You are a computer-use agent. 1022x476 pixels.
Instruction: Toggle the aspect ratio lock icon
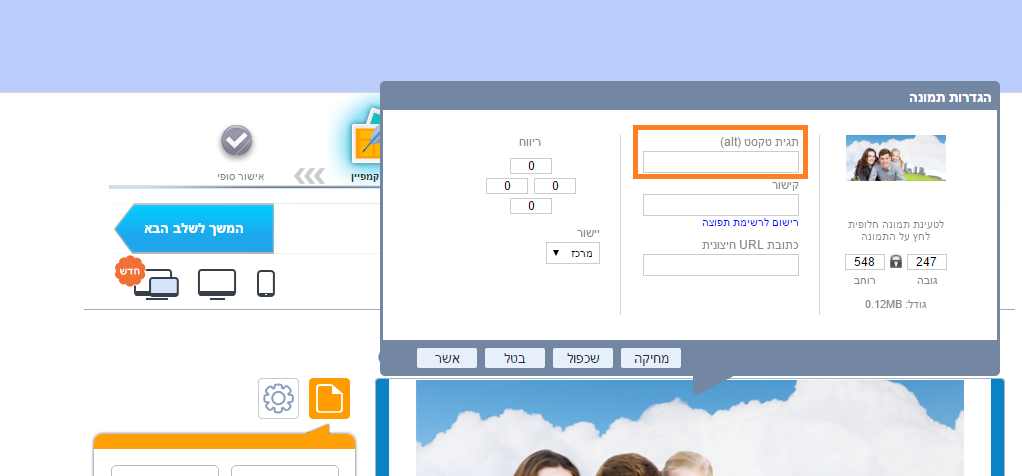(896, 262)
